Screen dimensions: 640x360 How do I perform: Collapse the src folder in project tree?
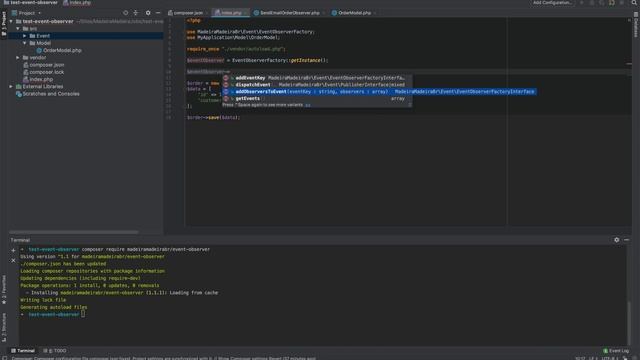[x=18, y=29]
